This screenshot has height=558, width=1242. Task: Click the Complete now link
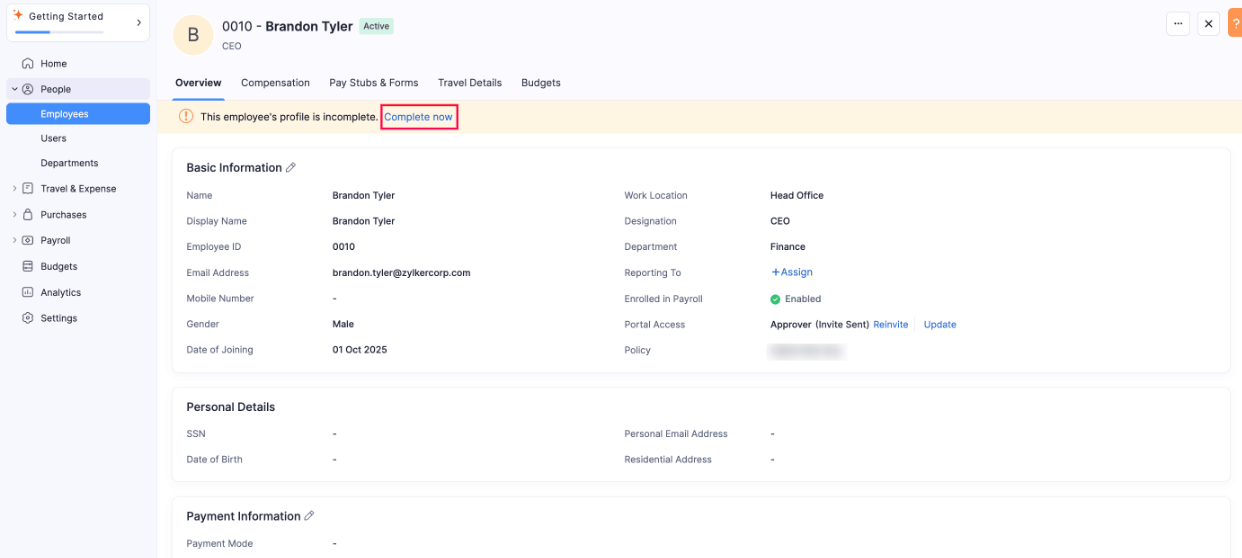point(418,117)
